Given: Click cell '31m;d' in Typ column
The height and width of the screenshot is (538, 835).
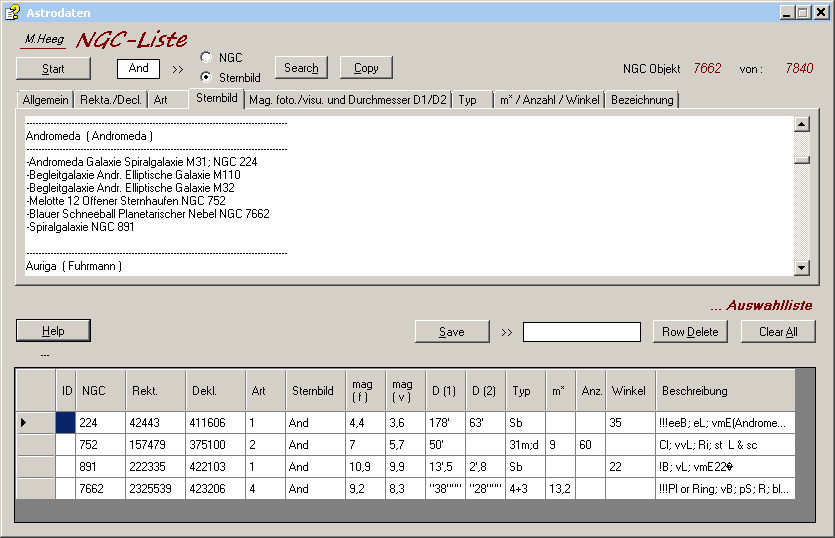Looking at the screenshot, I should (526, 445).
